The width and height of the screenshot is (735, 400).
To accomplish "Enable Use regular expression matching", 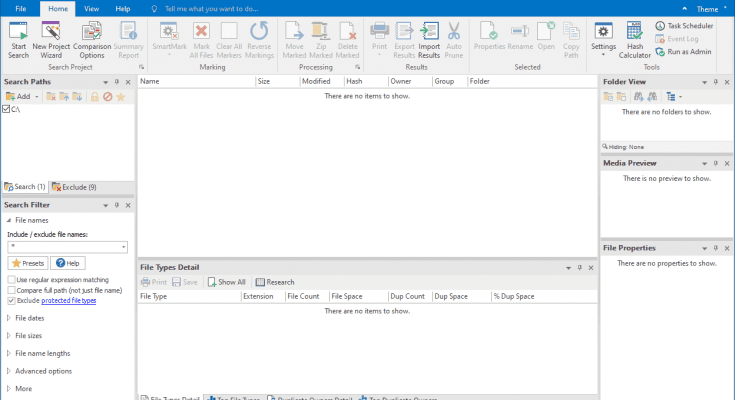I will click(11, 280).
